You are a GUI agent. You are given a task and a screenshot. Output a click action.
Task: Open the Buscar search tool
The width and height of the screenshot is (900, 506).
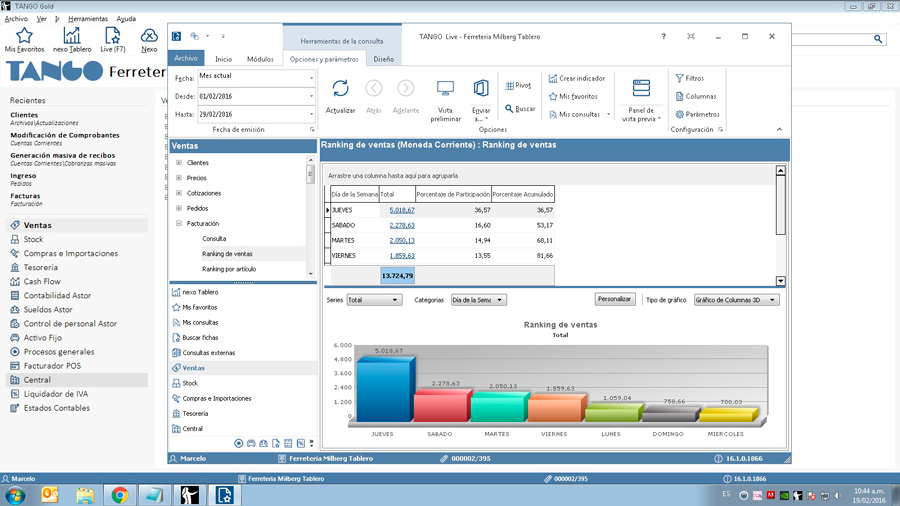[x=520, y=108]
